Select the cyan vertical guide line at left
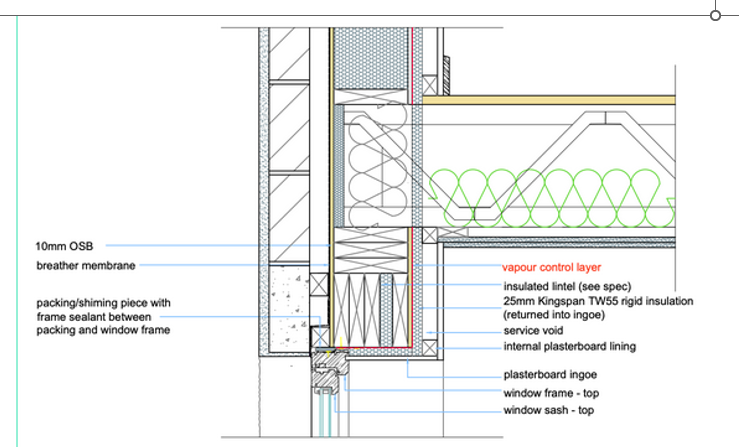This screenshot has height=447, width=739. click(x=17, y=230)
